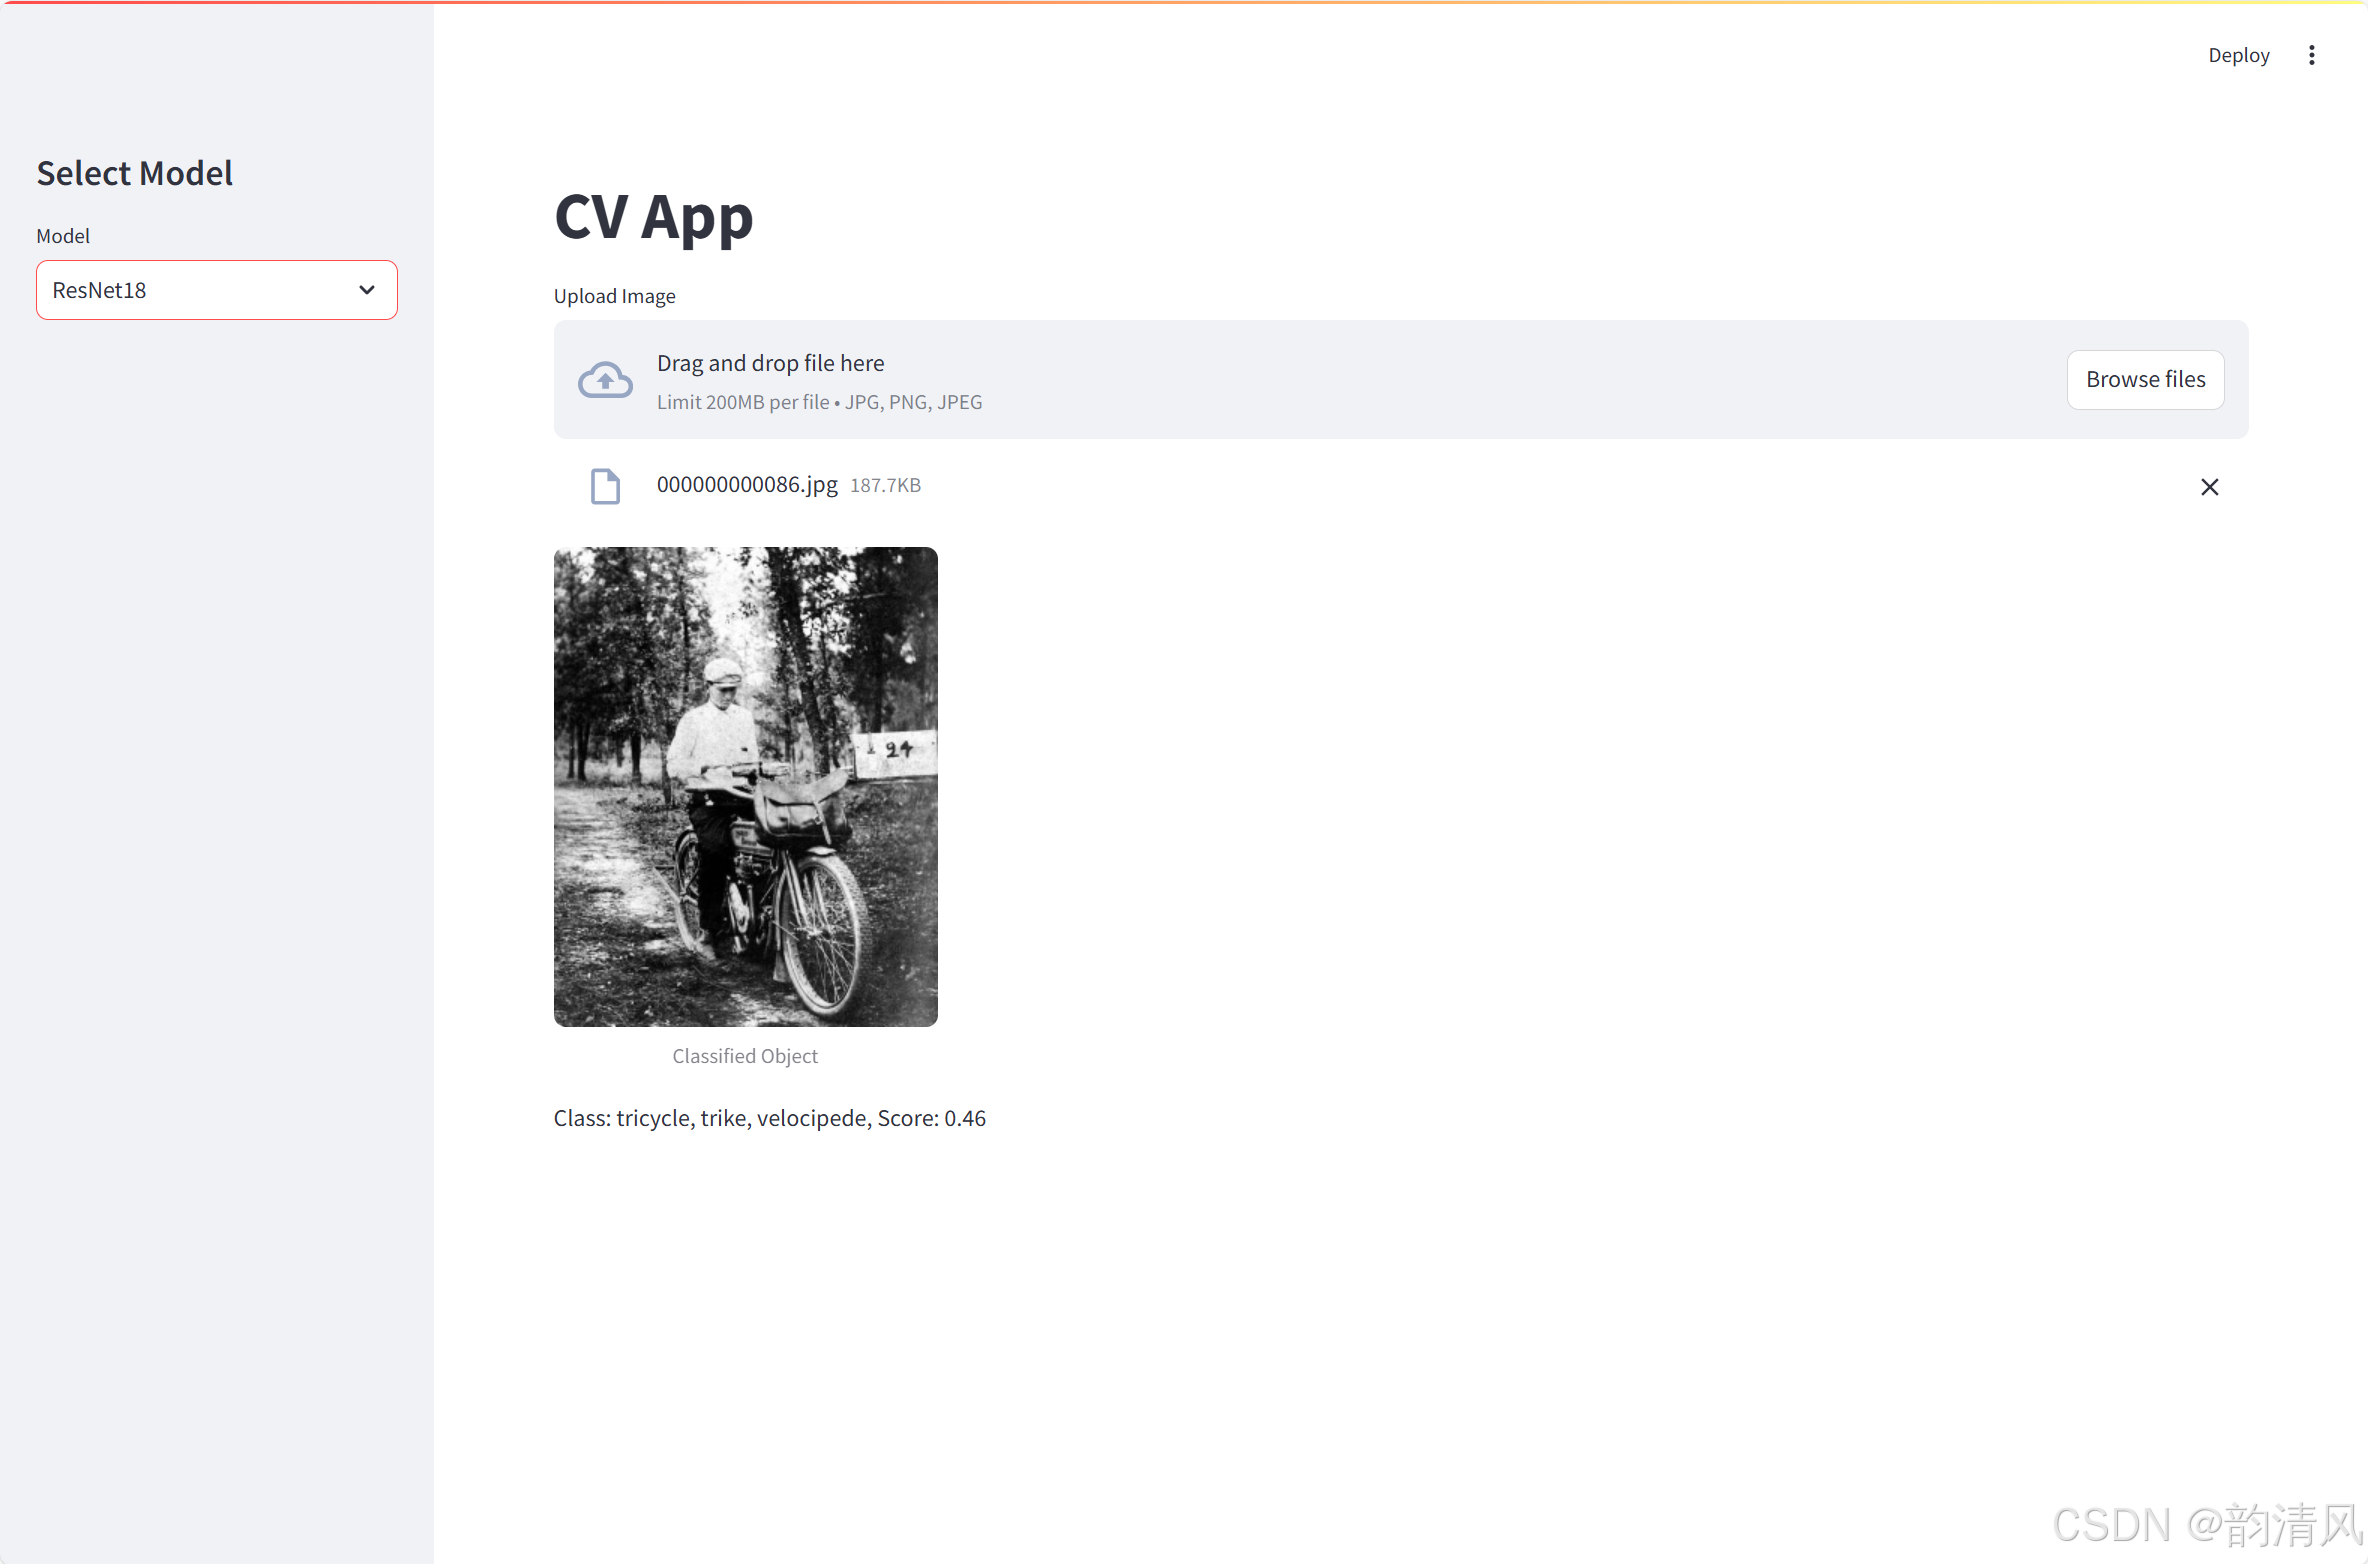Remove uploaded file with X icon
The height and width of the screenshot is (1564, 2368).
(2209, 487)
